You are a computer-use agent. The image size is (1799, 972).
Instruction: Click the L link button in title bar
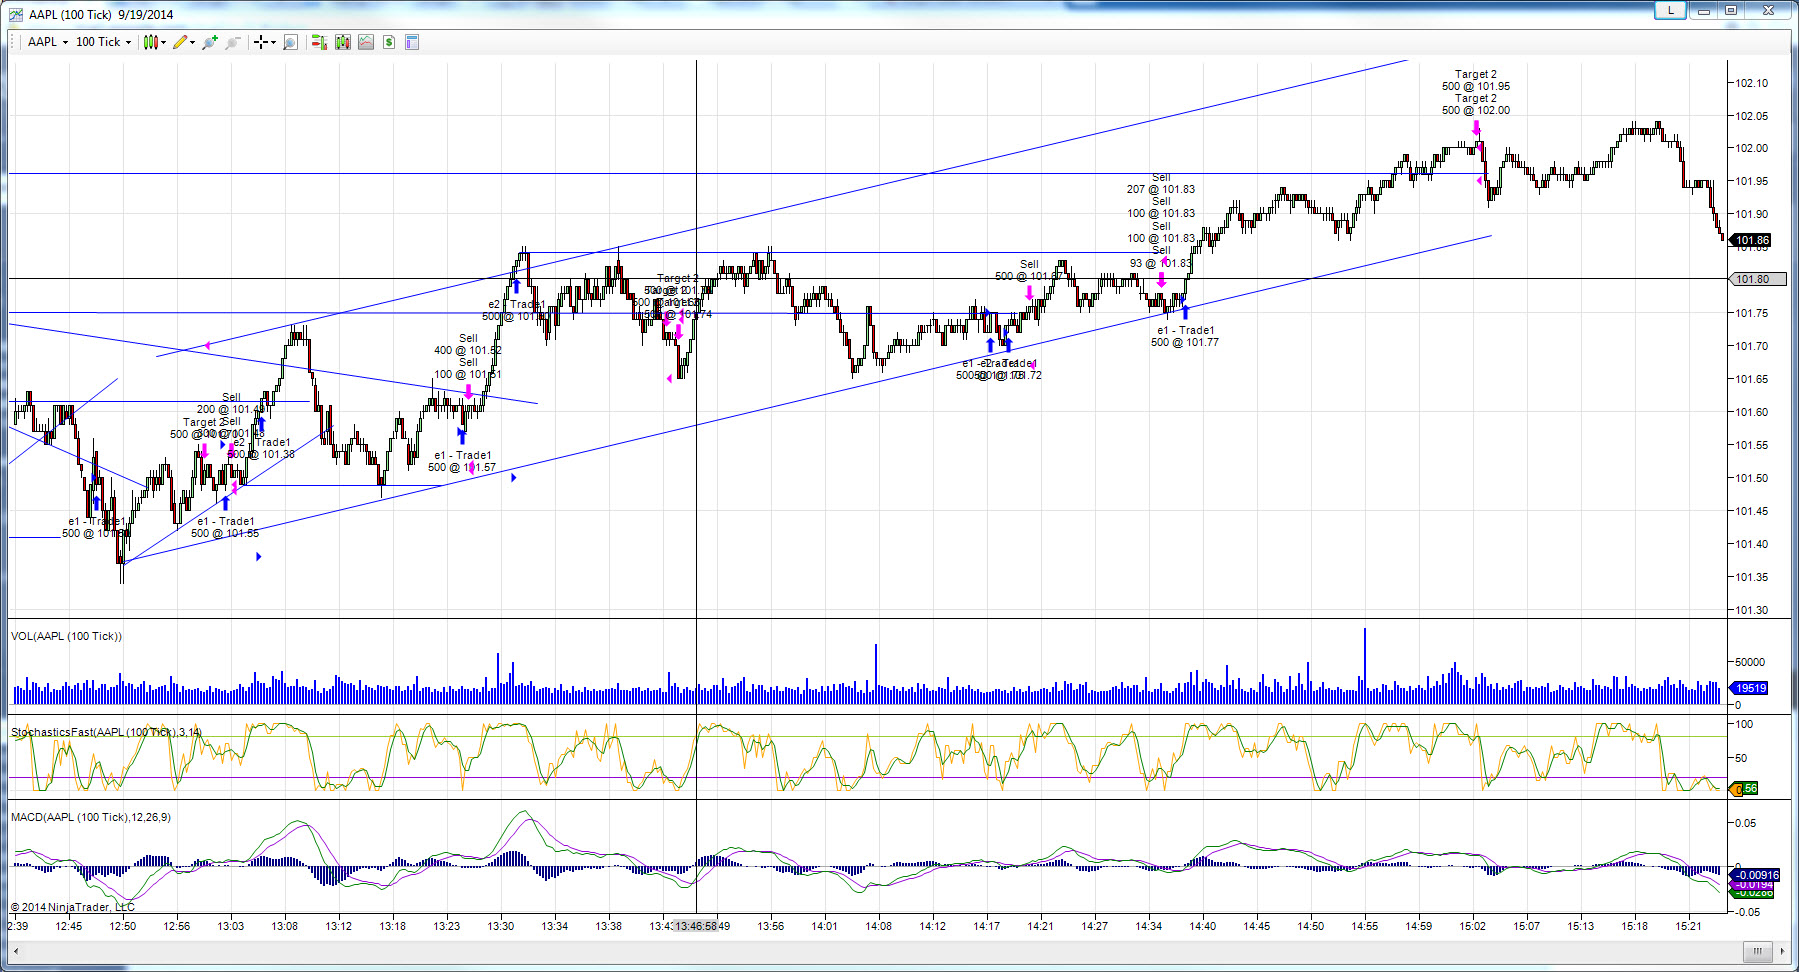tap(1670, 10)
